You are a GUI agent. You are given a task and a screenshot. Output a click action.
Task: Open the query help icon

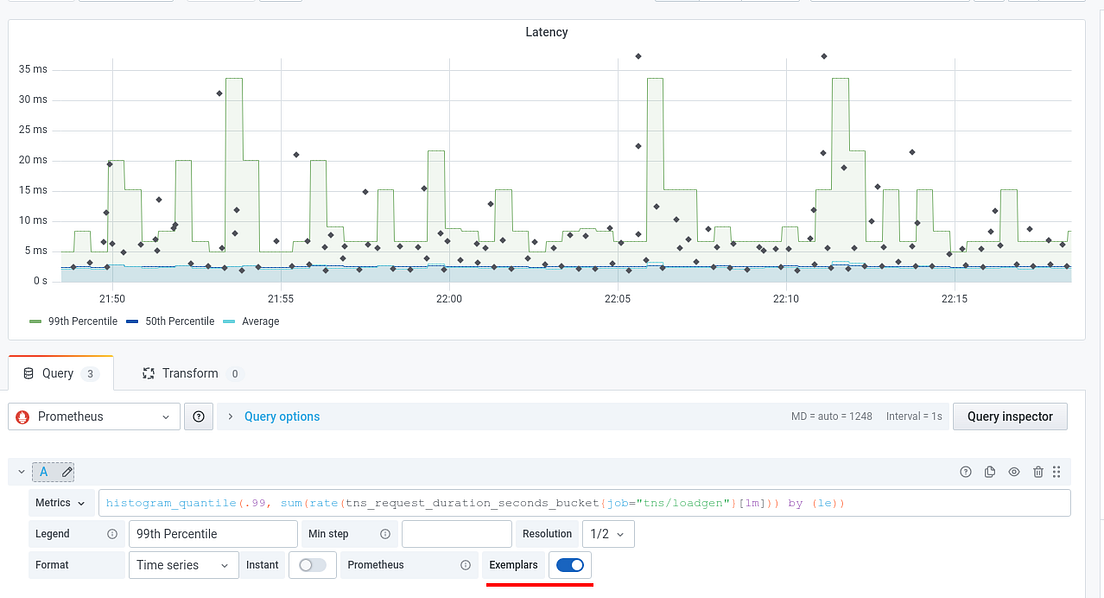point(965,471)
